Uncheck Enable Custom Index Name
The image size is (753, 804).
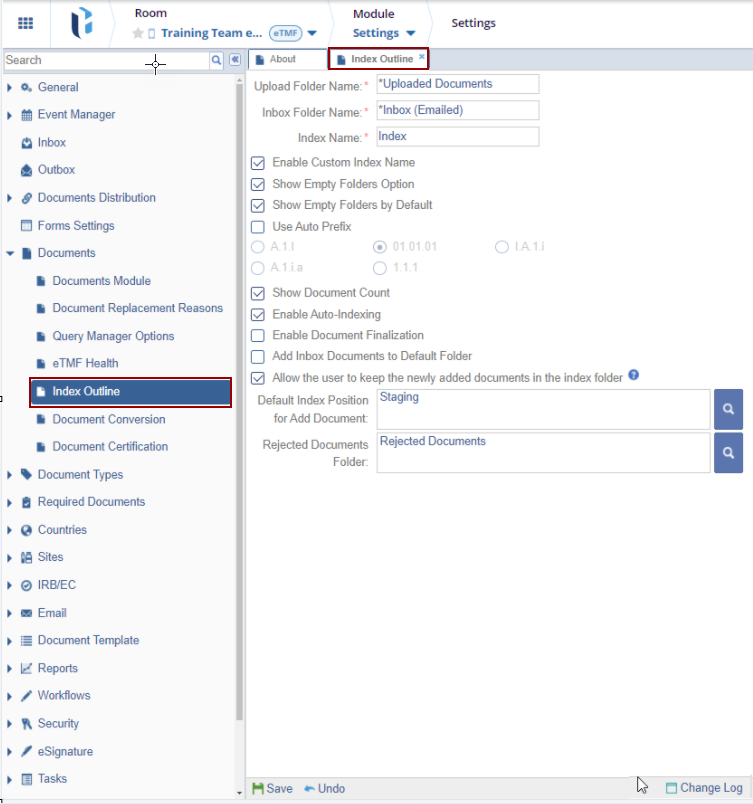point(258,162)
